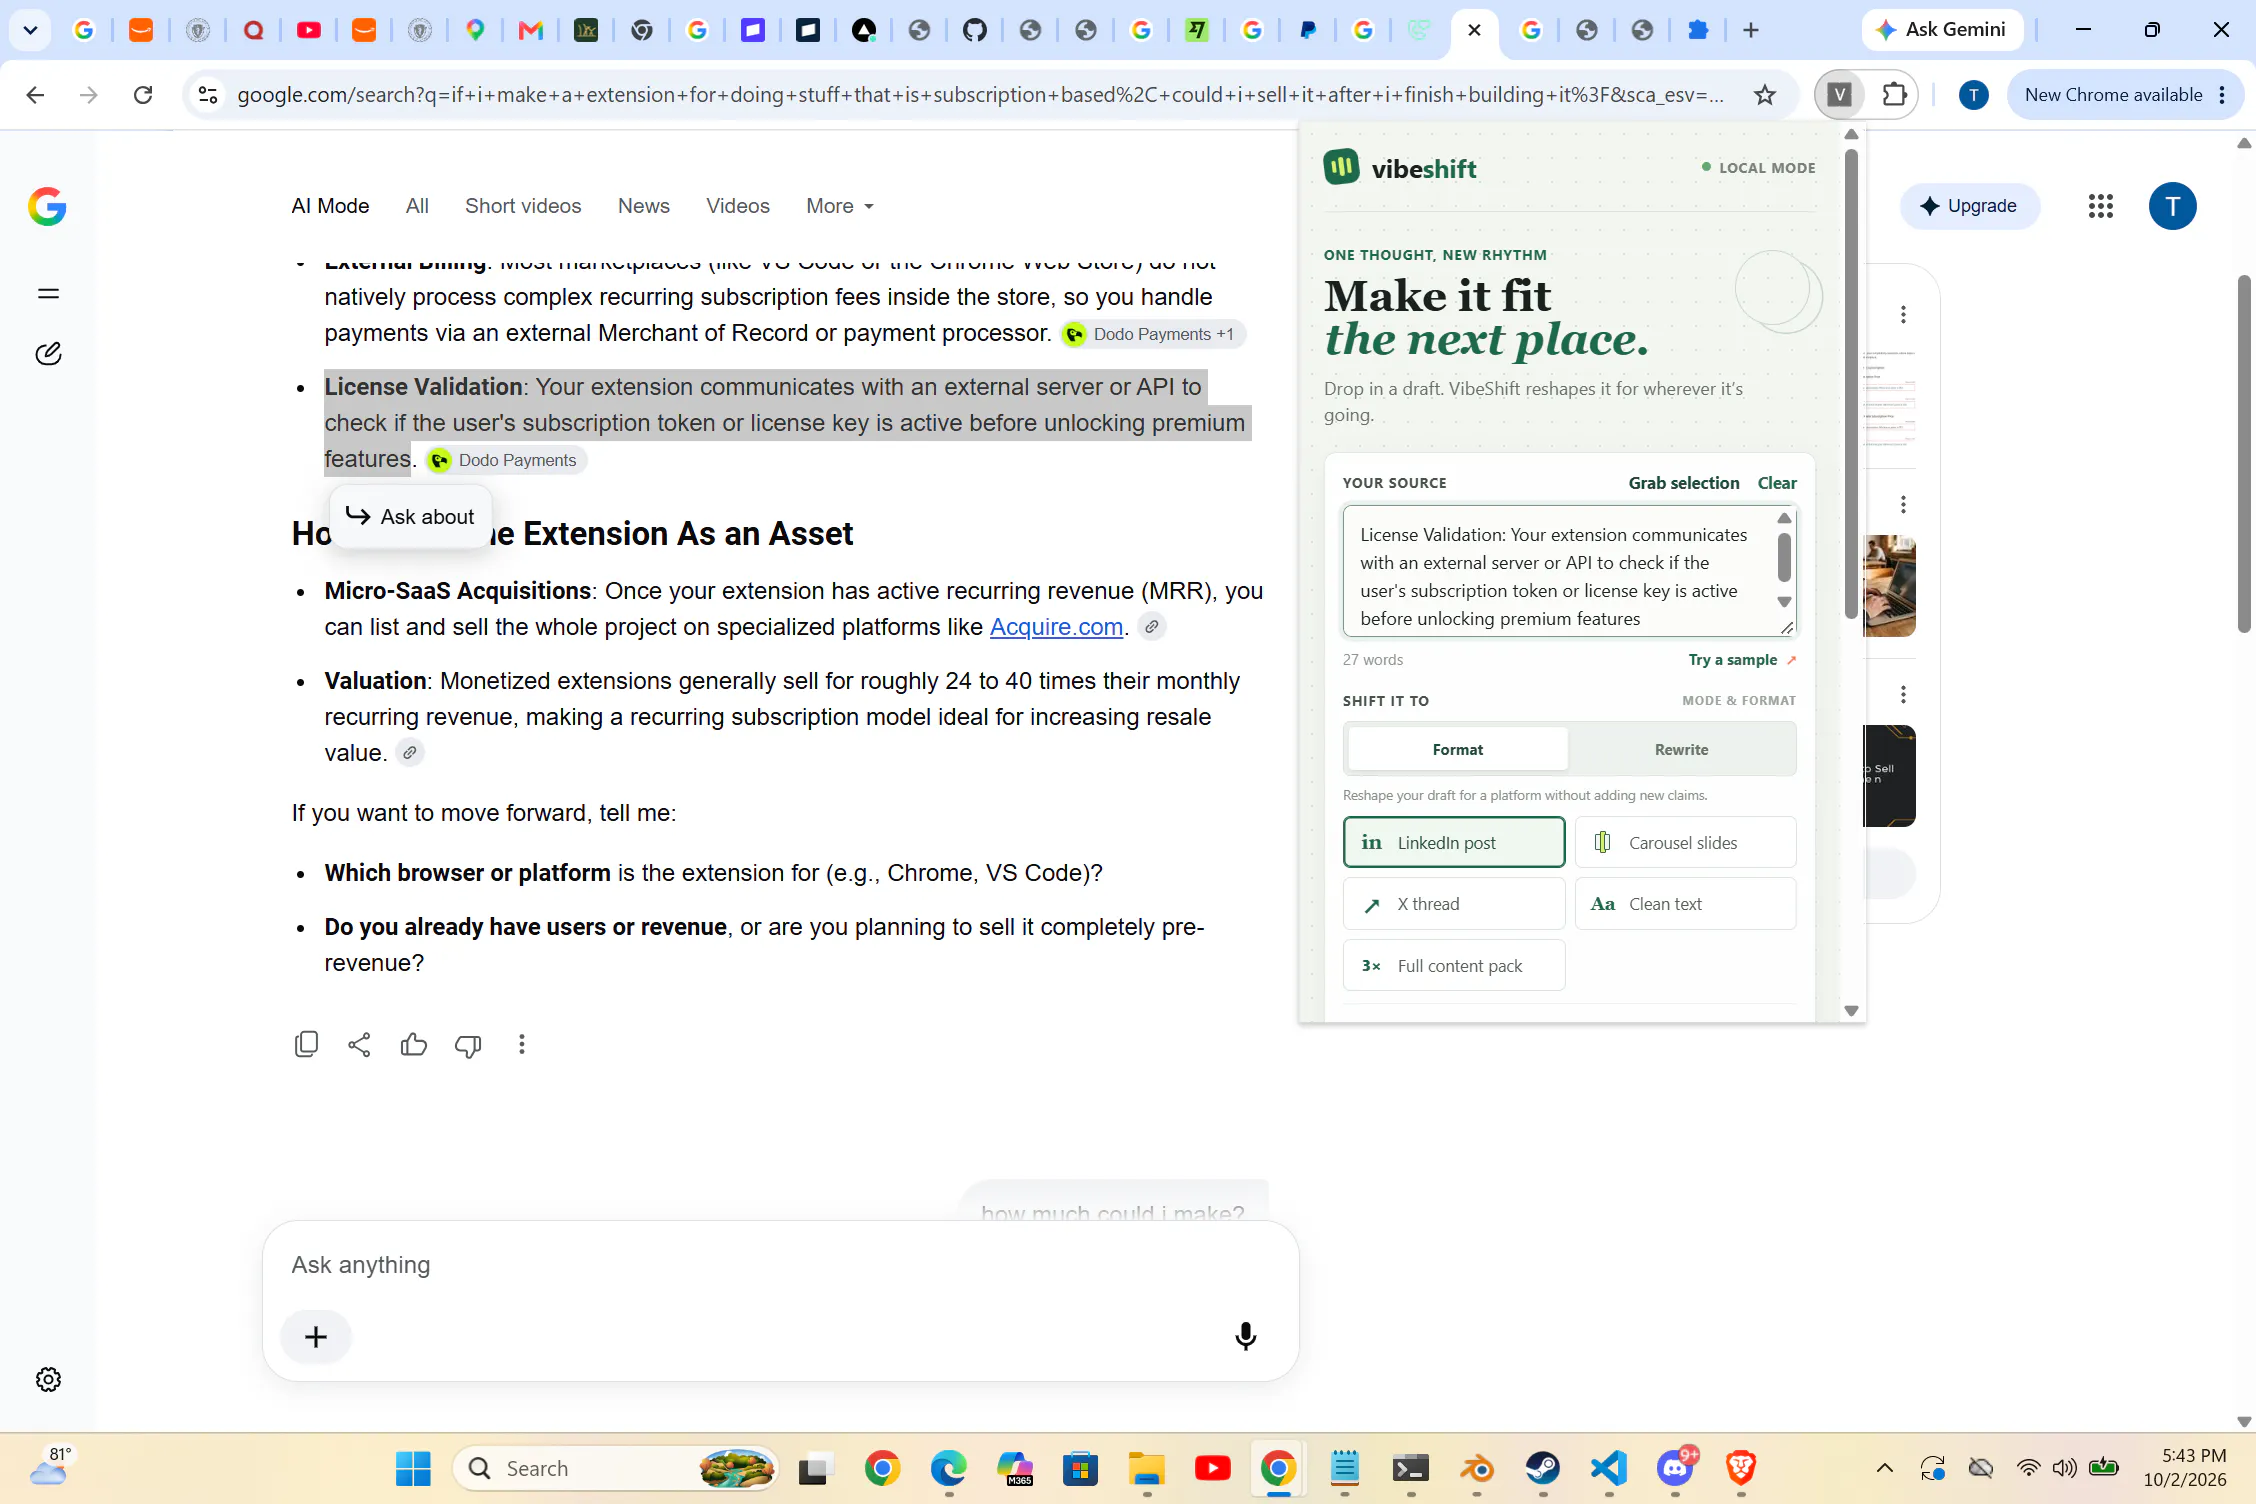Open more options below the AI answer
This screenshot has width=2256, height=1504.
click(x=521, y=1045)
